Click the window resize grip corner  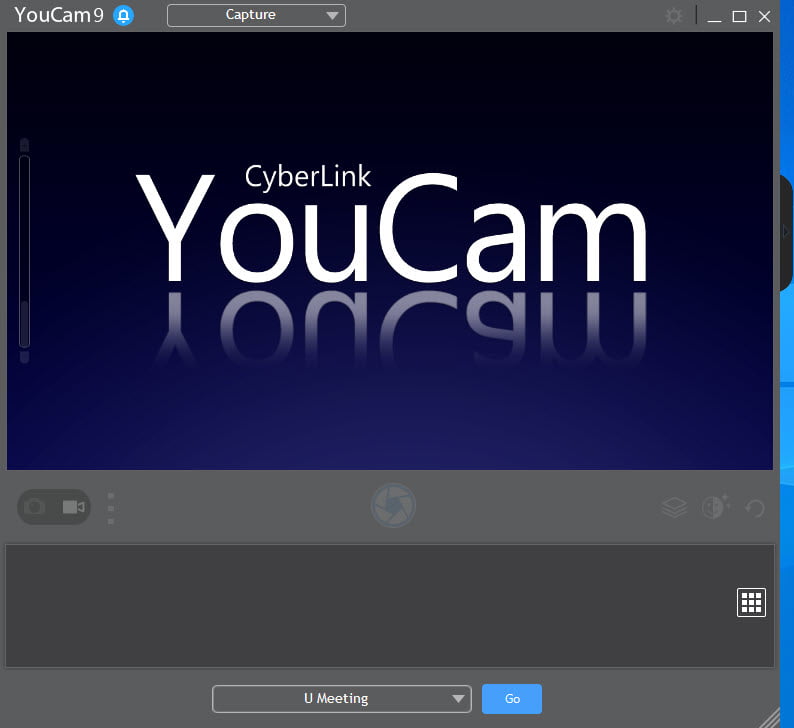[770, 718]
